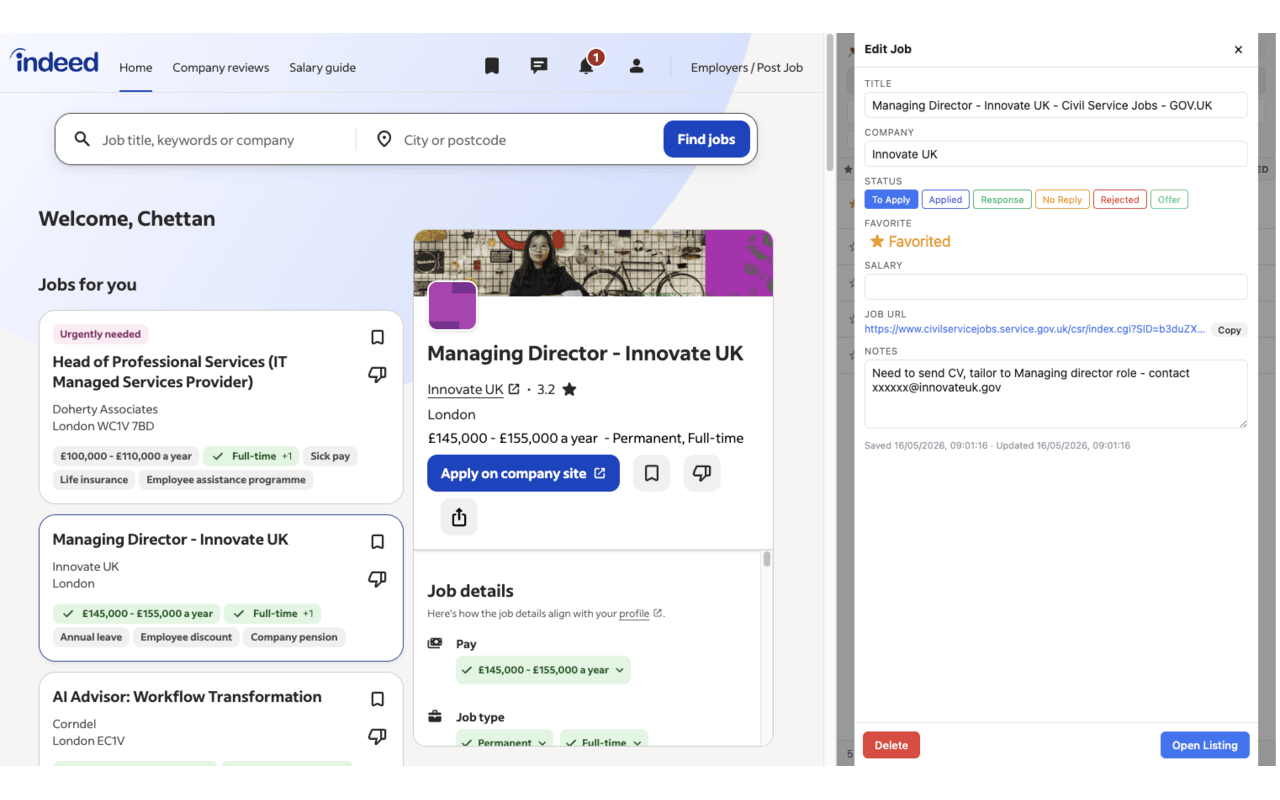Screen dimensions: 1280x800
Task: Open Salary guide tab
Action: point(322,68)
